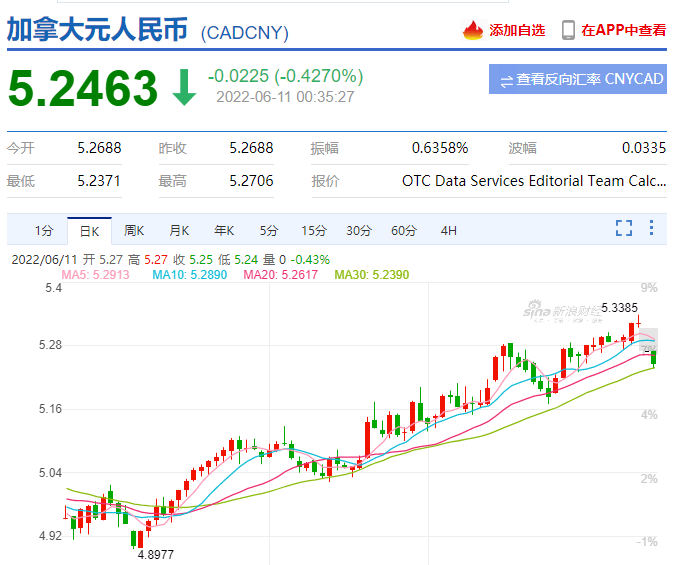678x565 pixels.
Task: Click the change value -0.0225 (-0.4270%)
Action: coord(285,76)
